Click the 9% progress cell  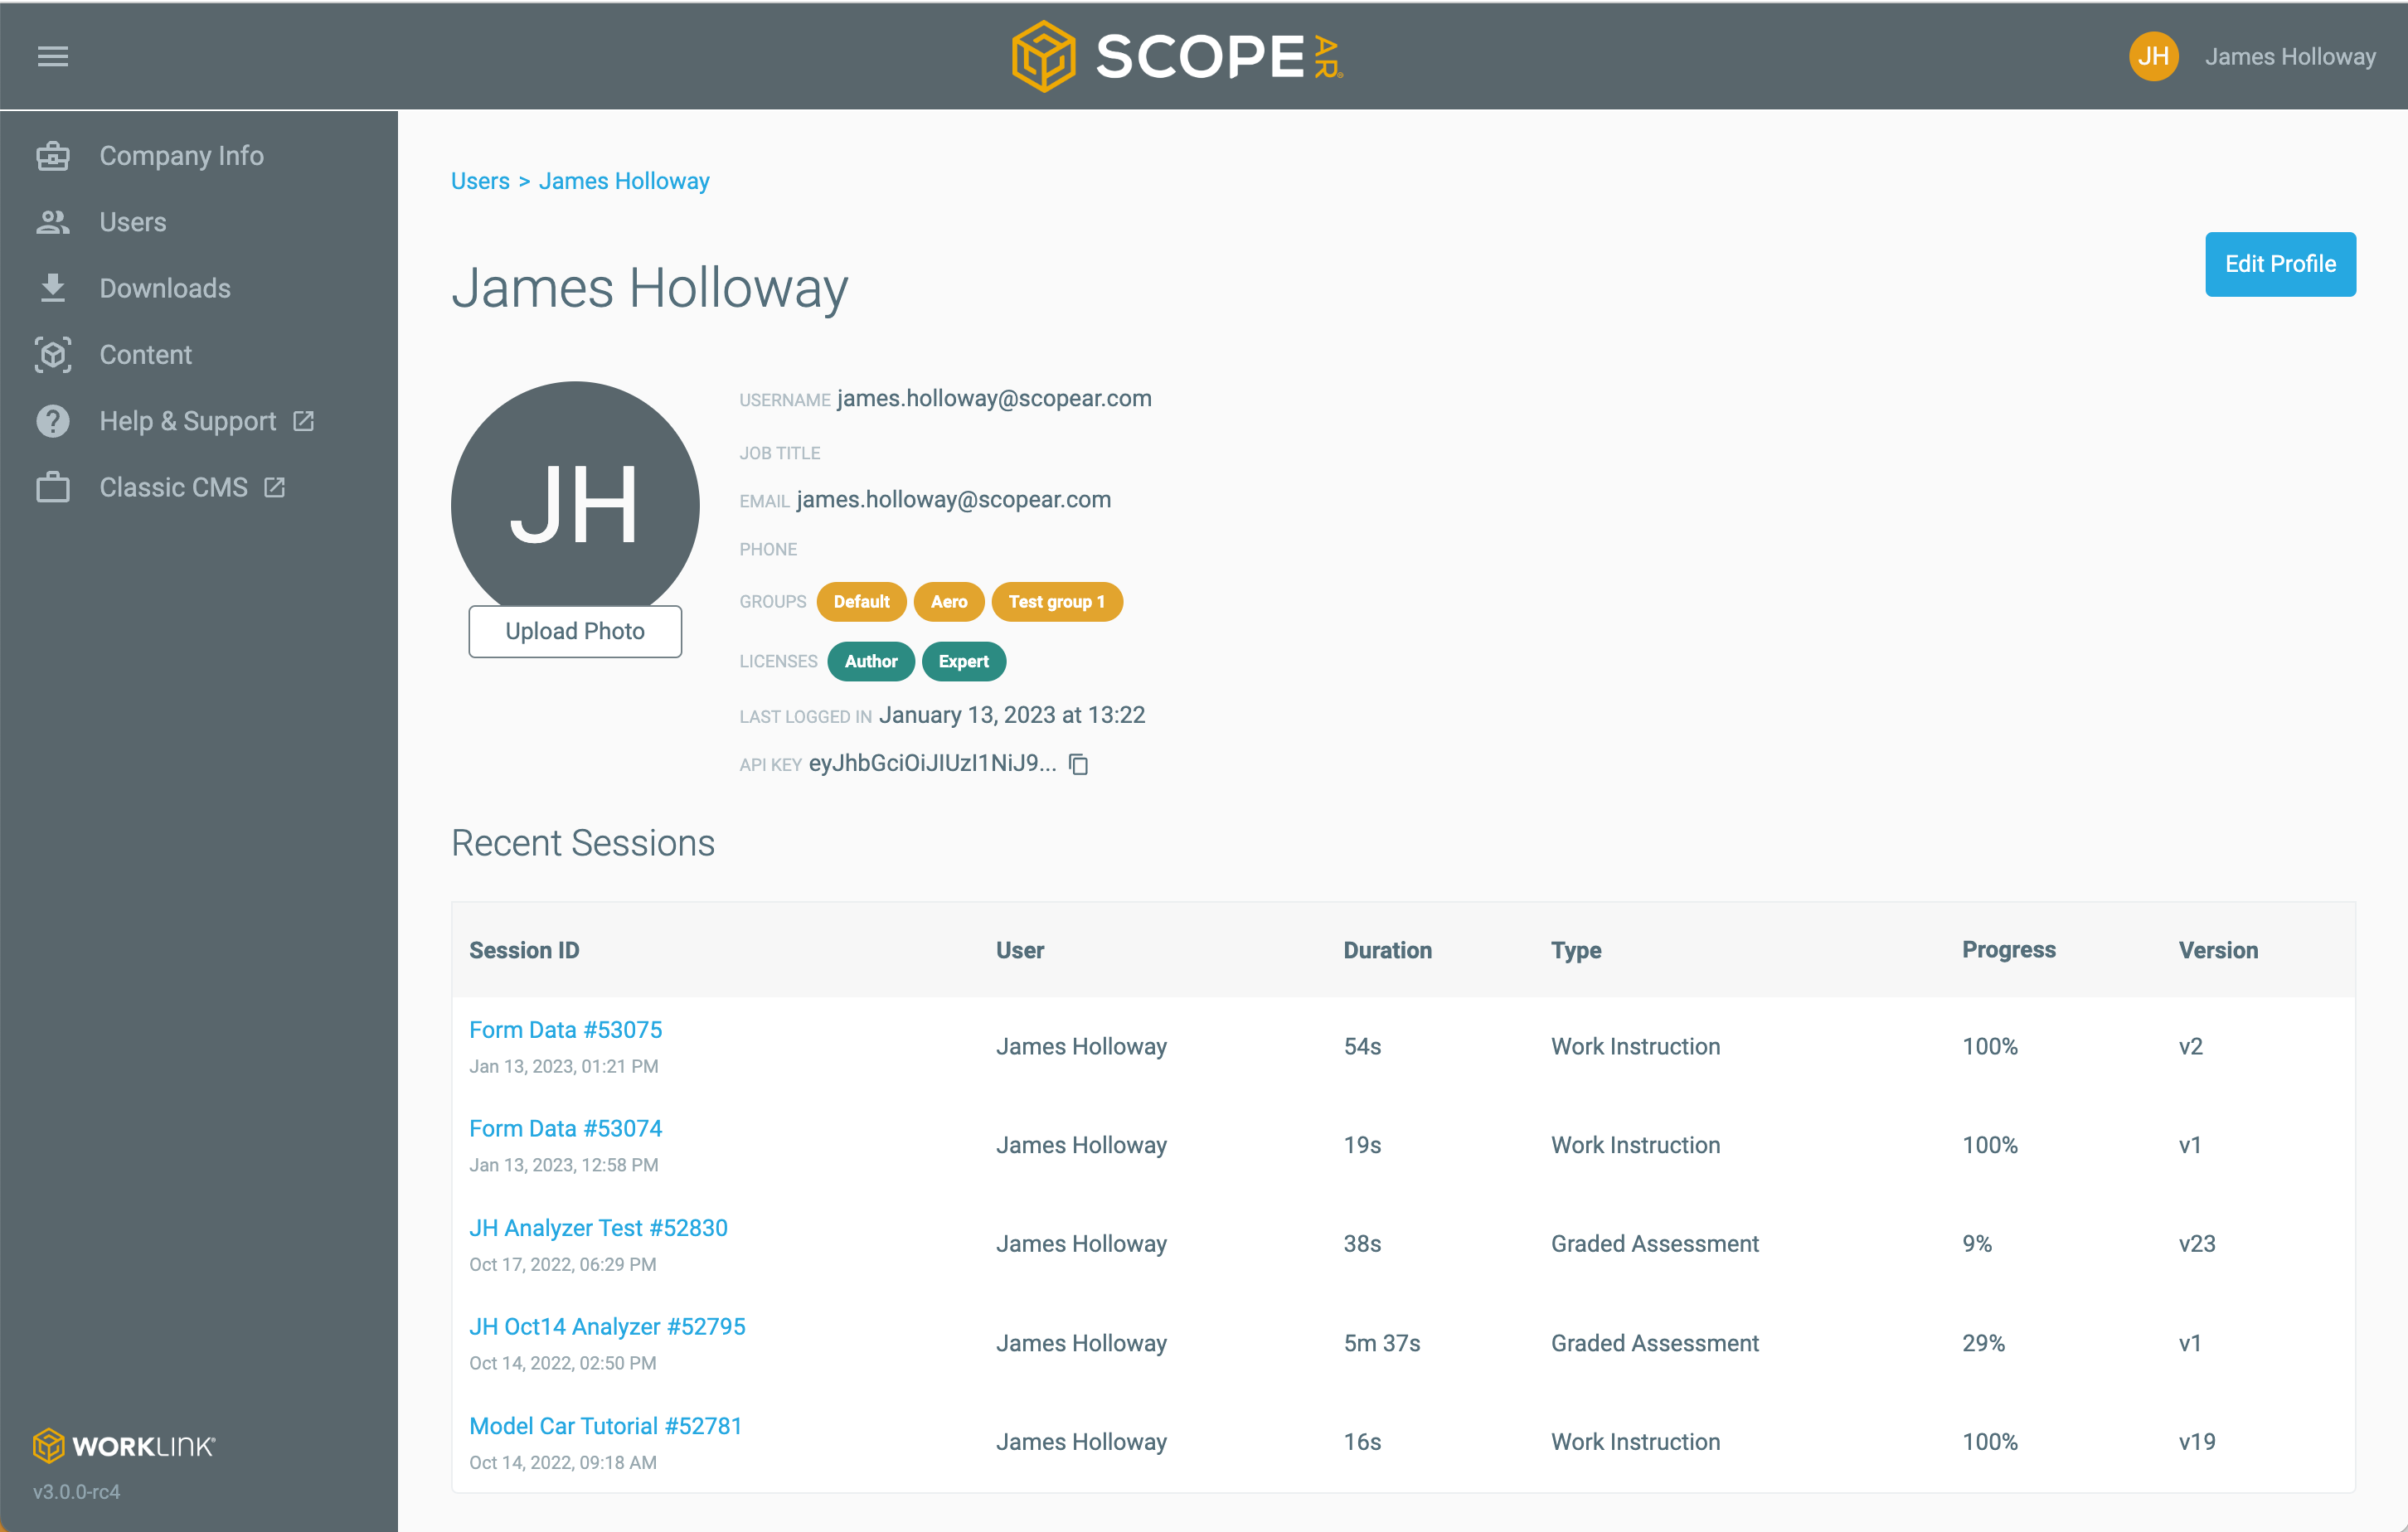[x=1977, y=1244]
